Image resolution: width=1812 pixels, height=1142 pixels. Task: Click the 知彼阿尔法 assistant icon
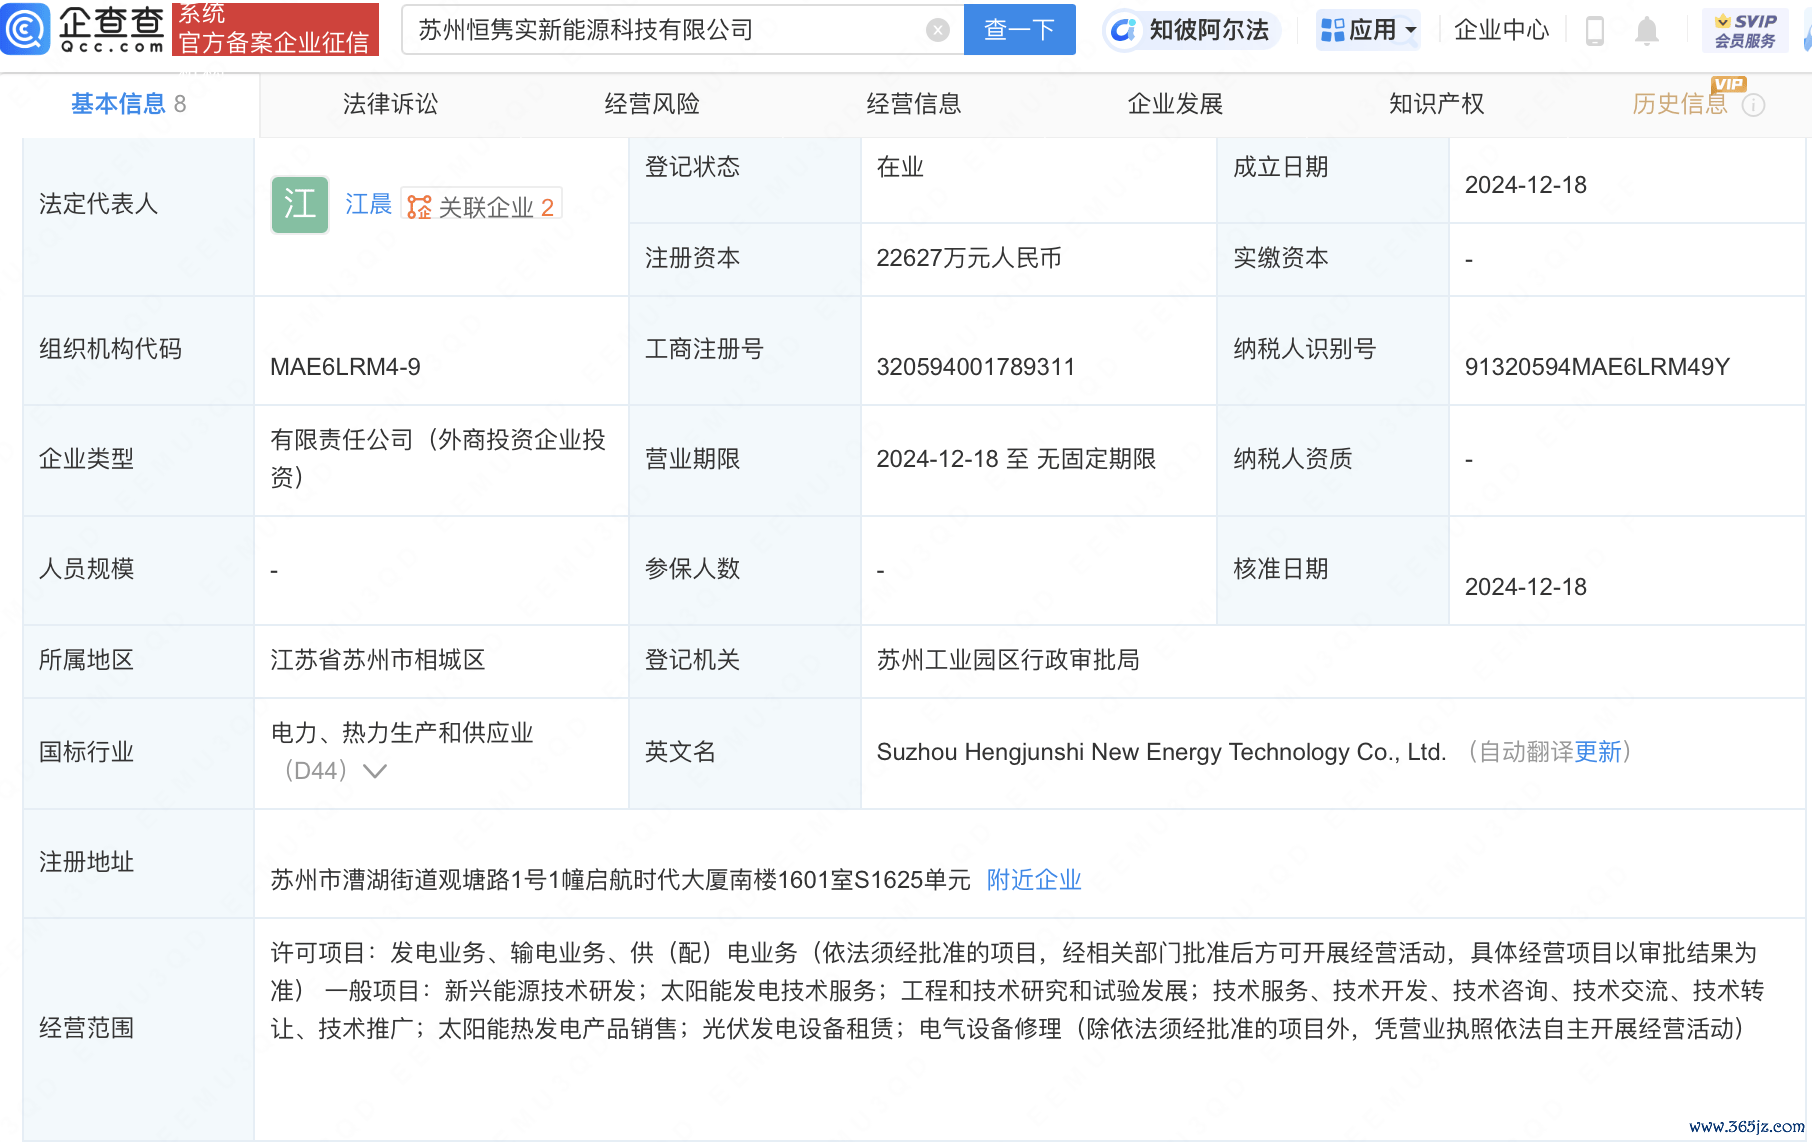(1124, 30)
